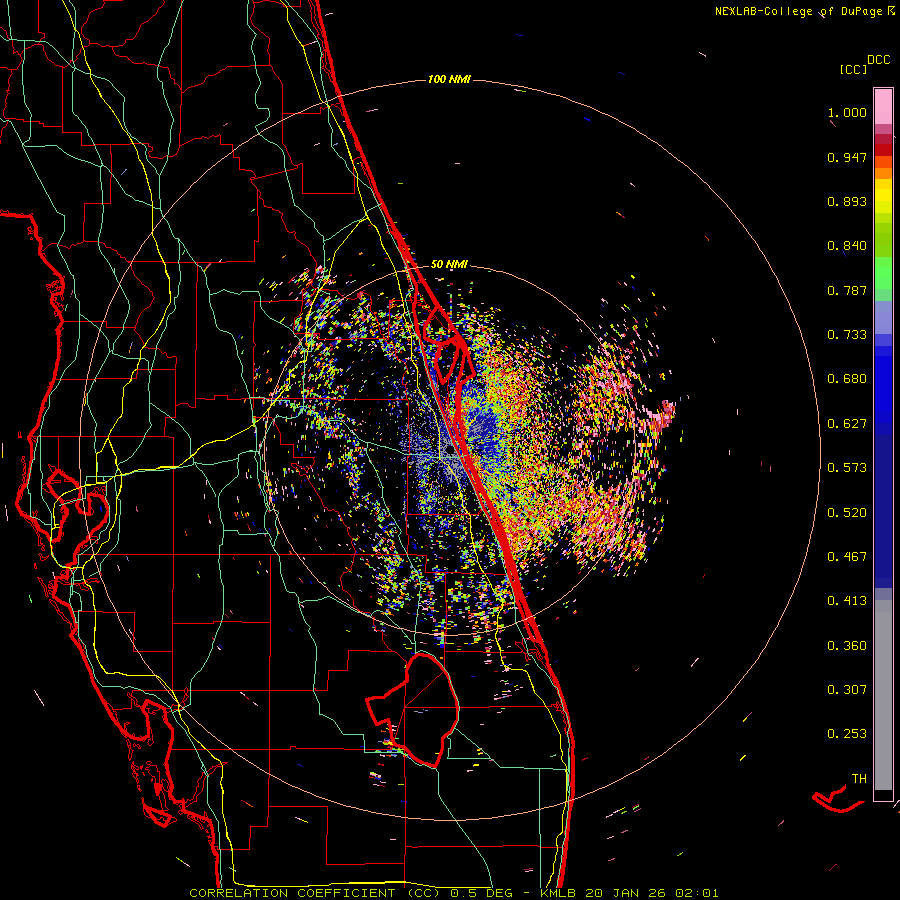Select the 0.680 scale value
The height and width of the screenshot is (900, 900).
click(x=847, y=379)
